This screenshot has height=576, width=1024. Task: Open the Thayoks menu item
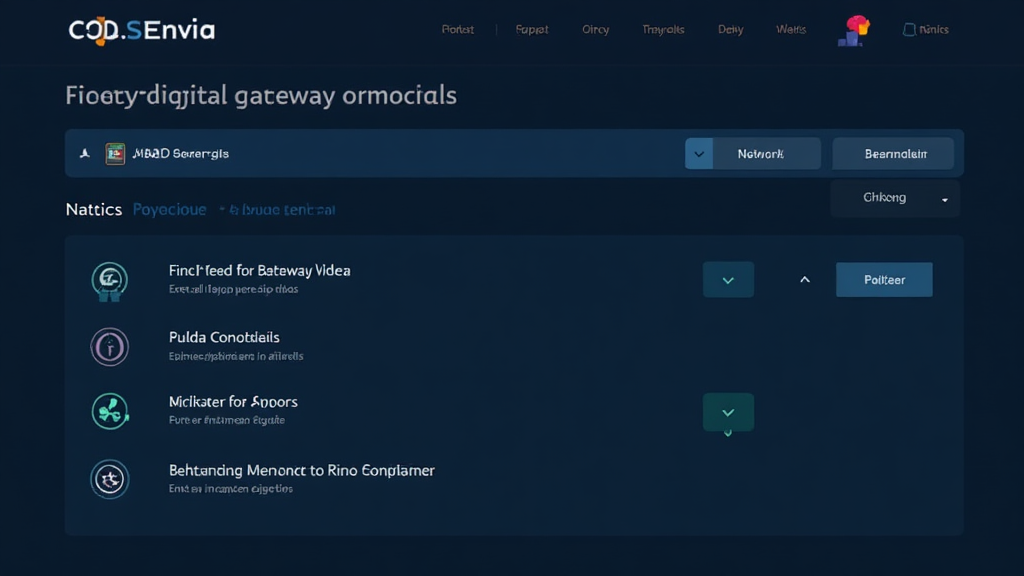point(663,30)
